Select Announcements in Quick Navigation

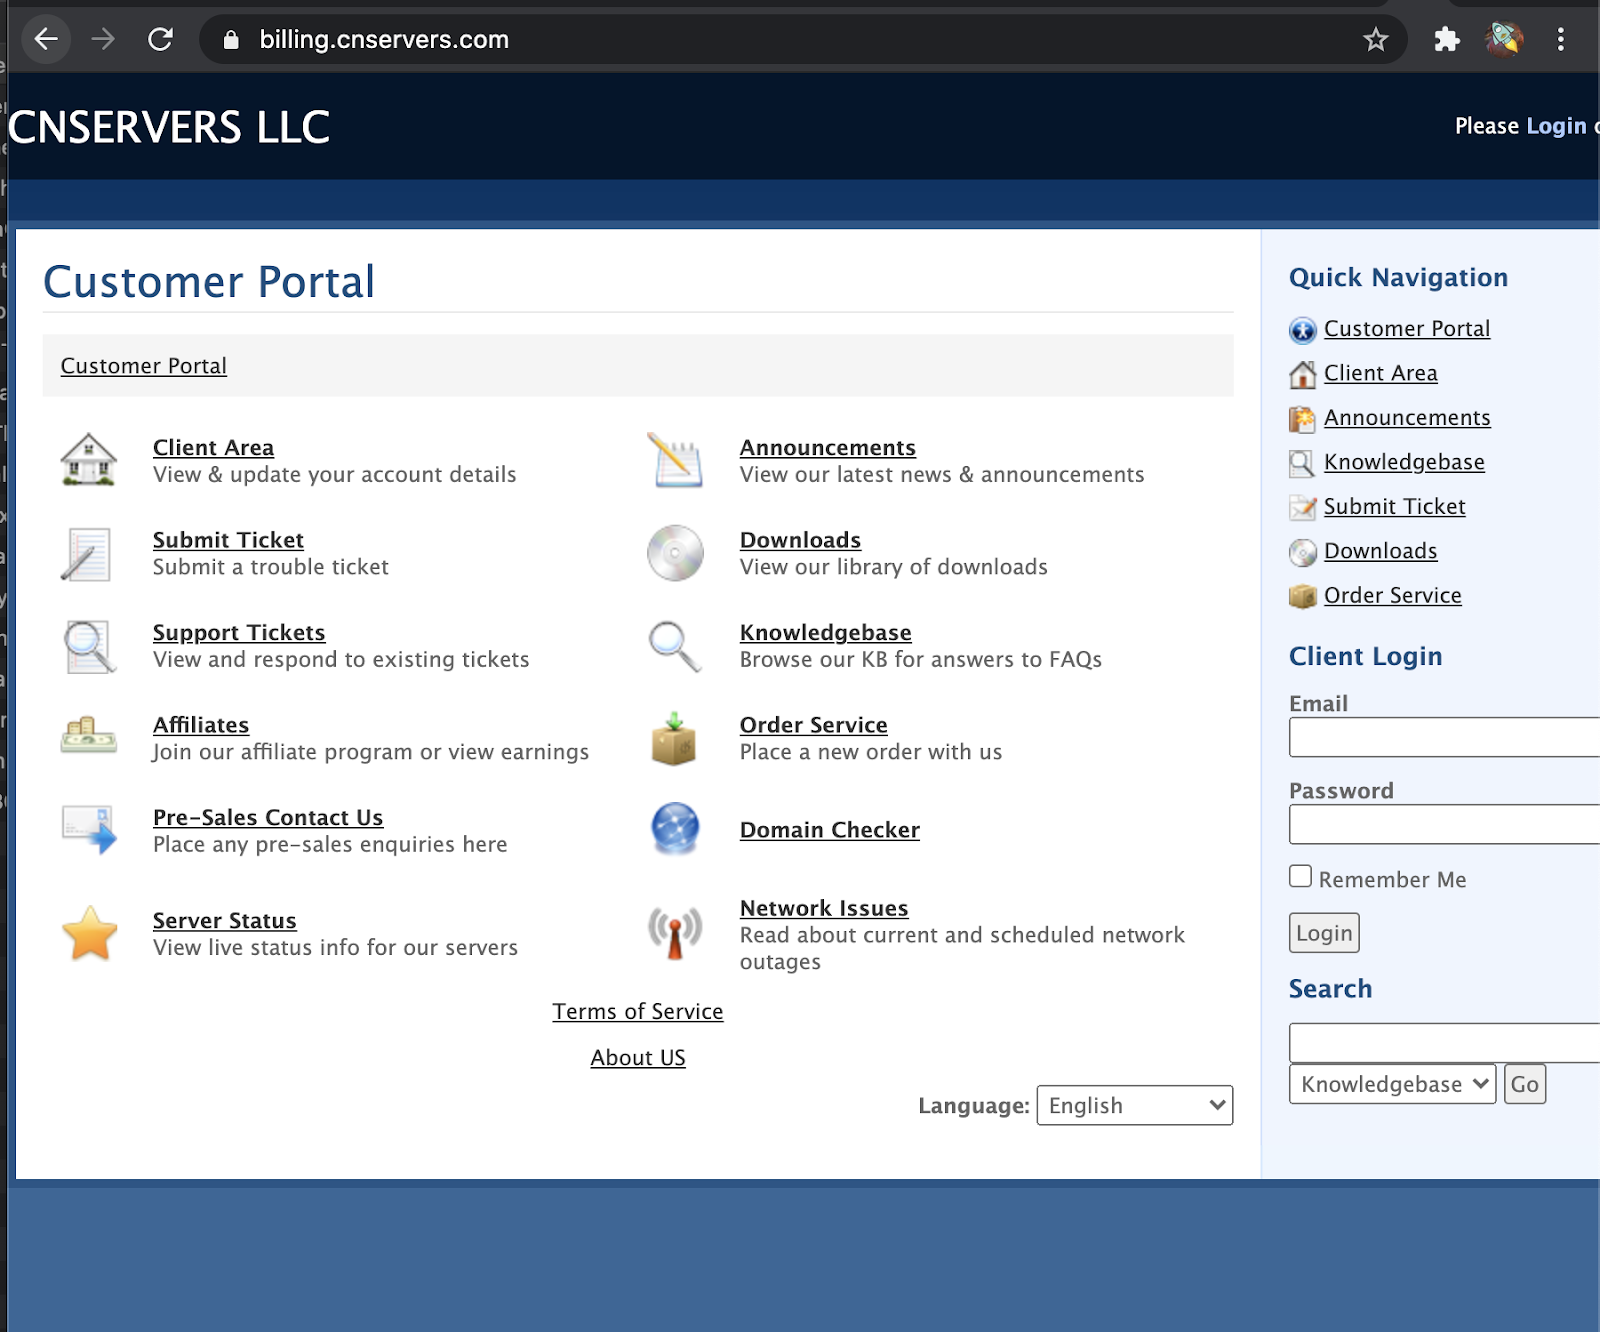pos(1407,418)
